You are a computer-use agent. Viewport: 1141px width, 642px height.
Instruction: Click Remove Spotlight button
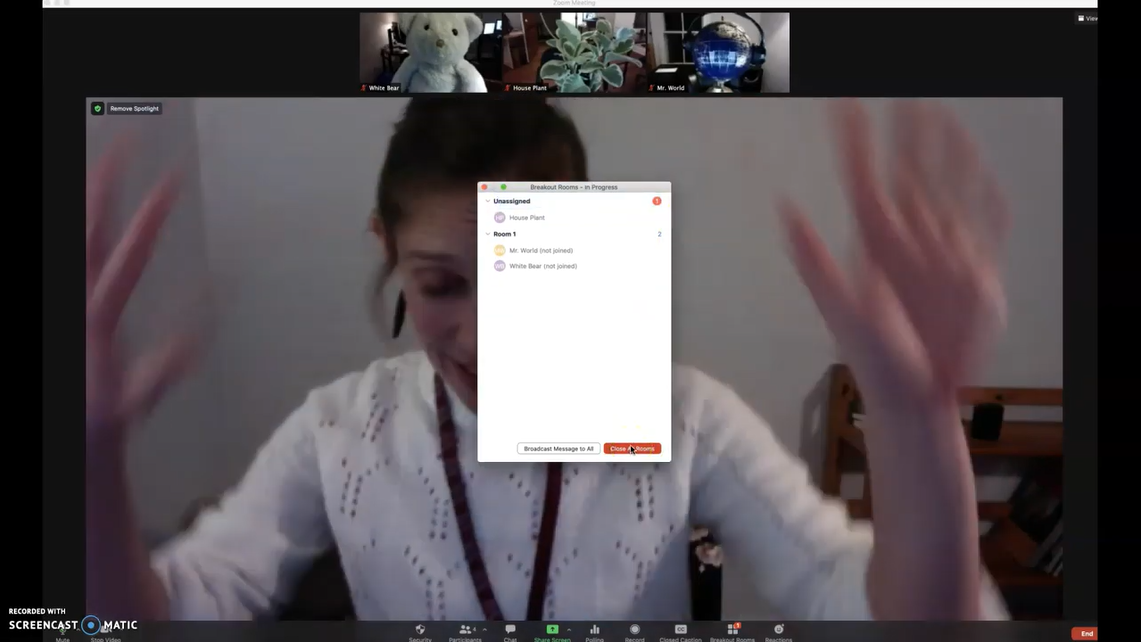pyautogui.click(x=135, y=108)
